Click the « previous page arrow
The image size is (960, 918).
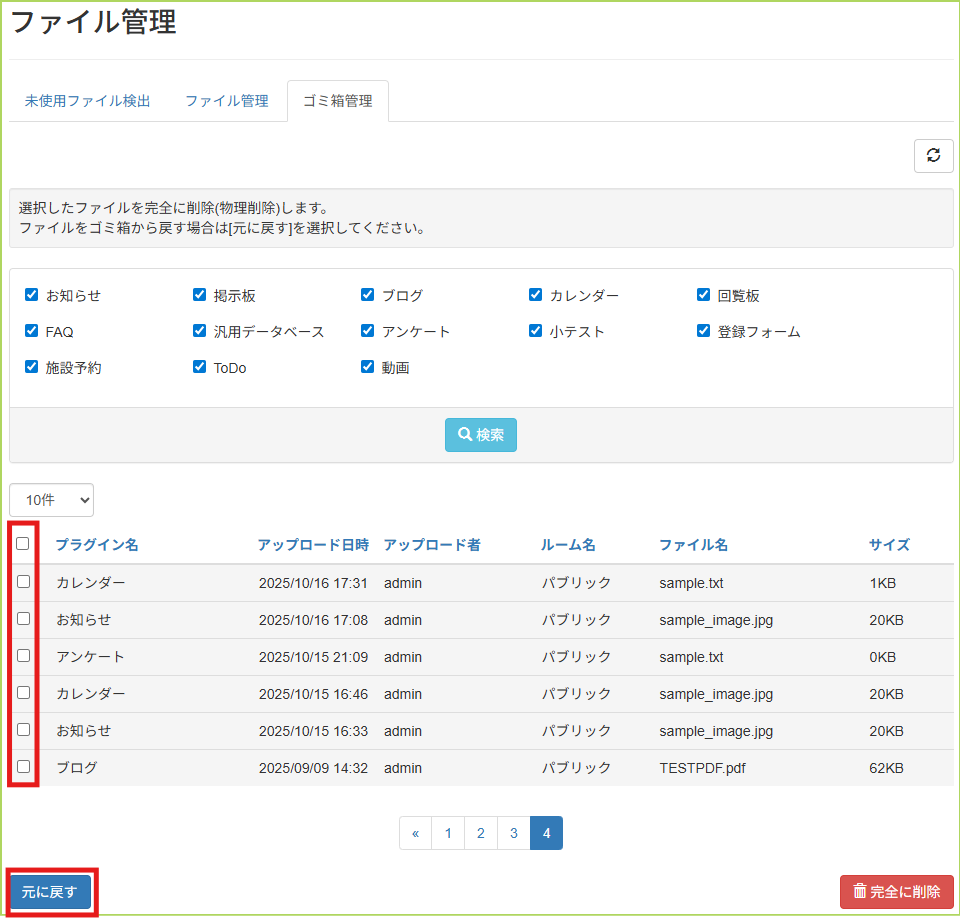(x=415, y=833)
